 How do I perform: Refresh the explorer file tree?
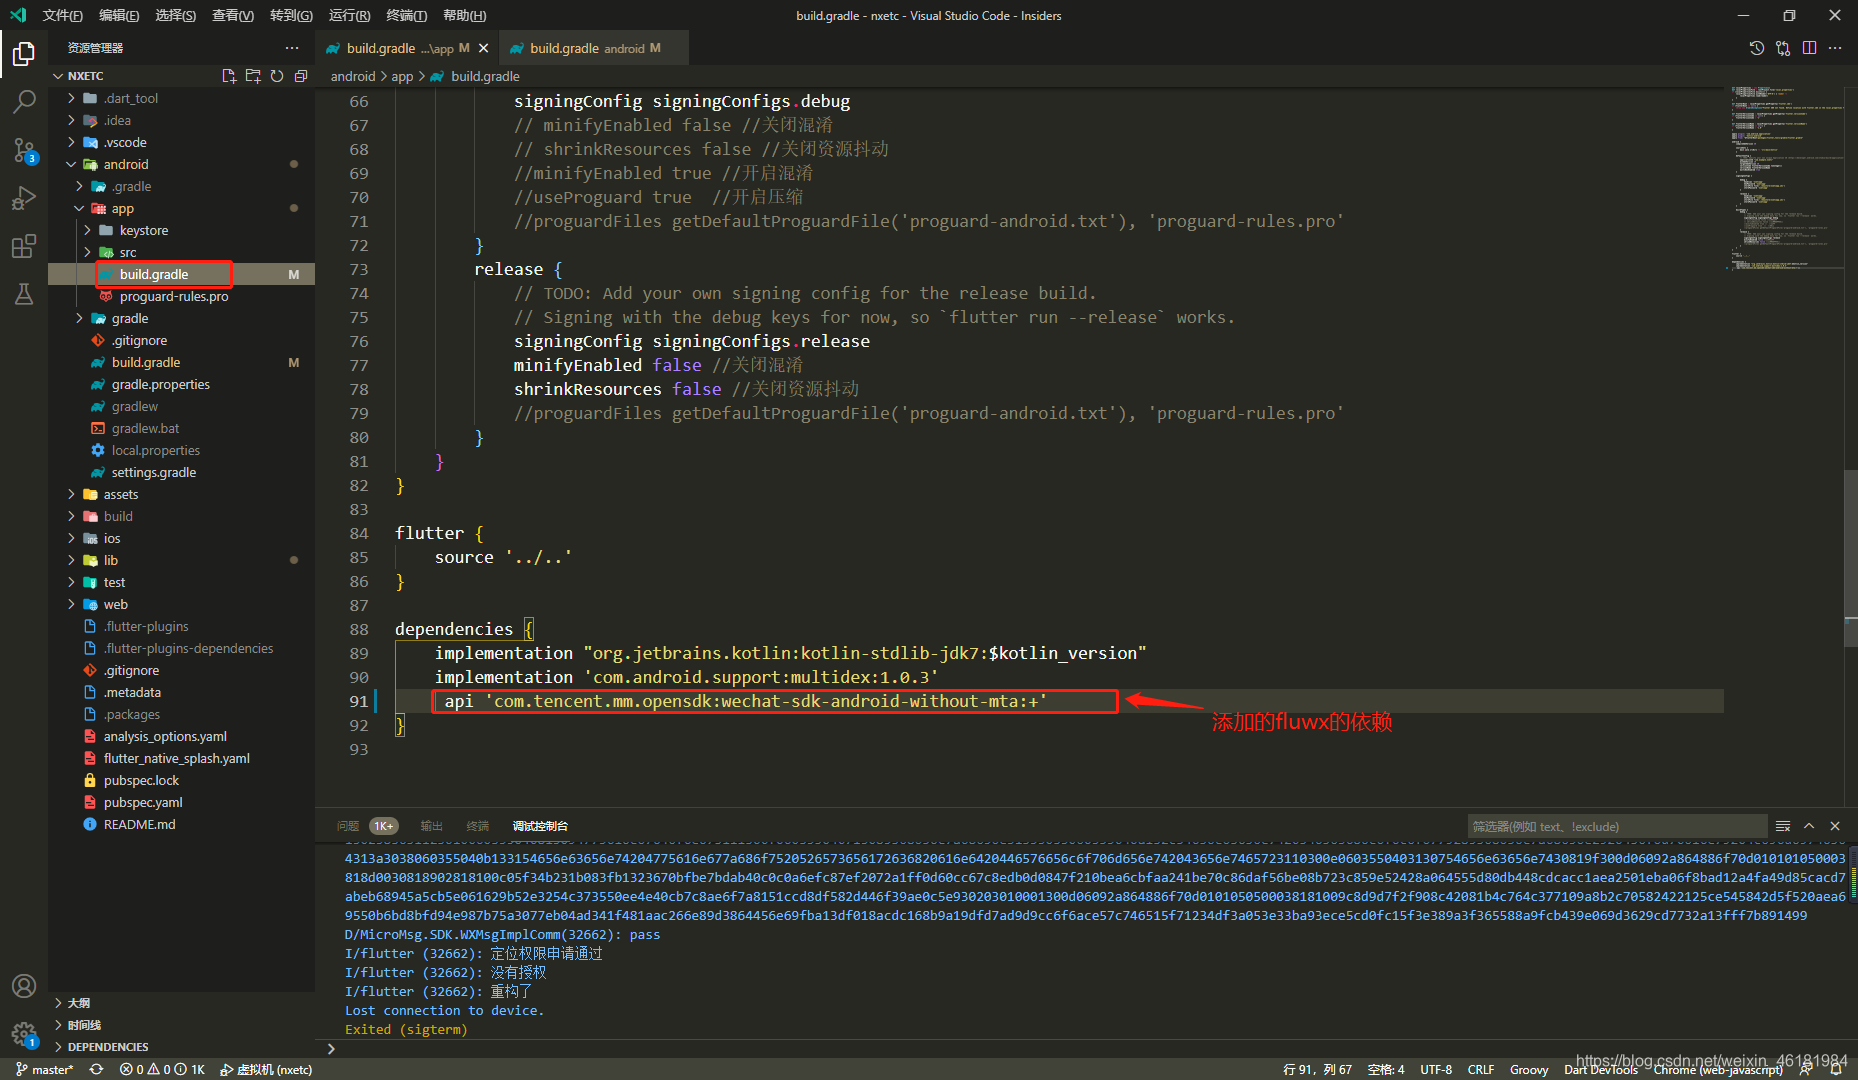click(277, 76)
